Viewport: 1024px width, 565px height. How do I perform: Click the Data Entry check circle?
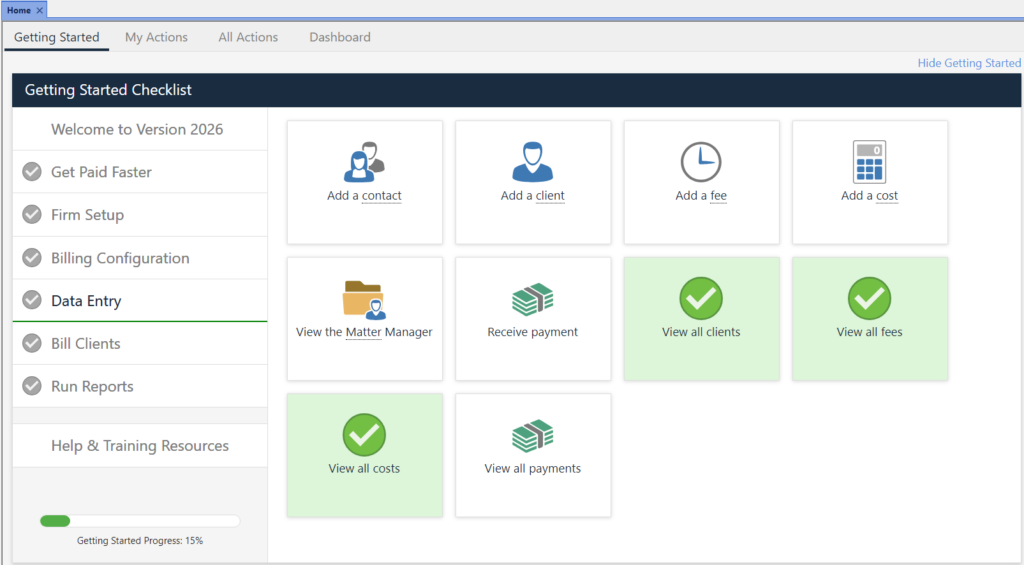pyautogui.click(x=32, y=300)
